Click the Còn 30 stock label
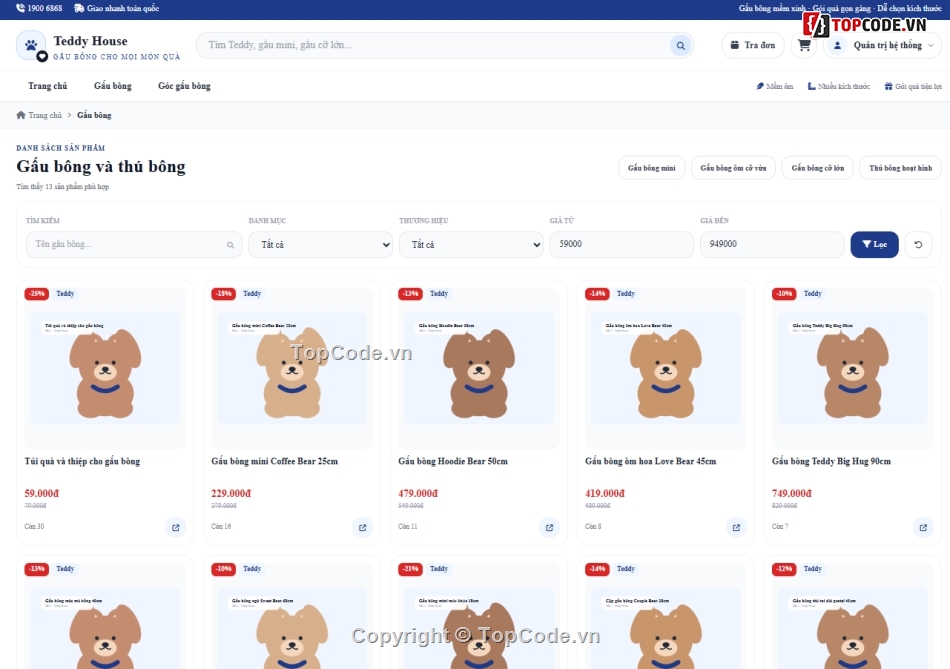 point(34,527)
